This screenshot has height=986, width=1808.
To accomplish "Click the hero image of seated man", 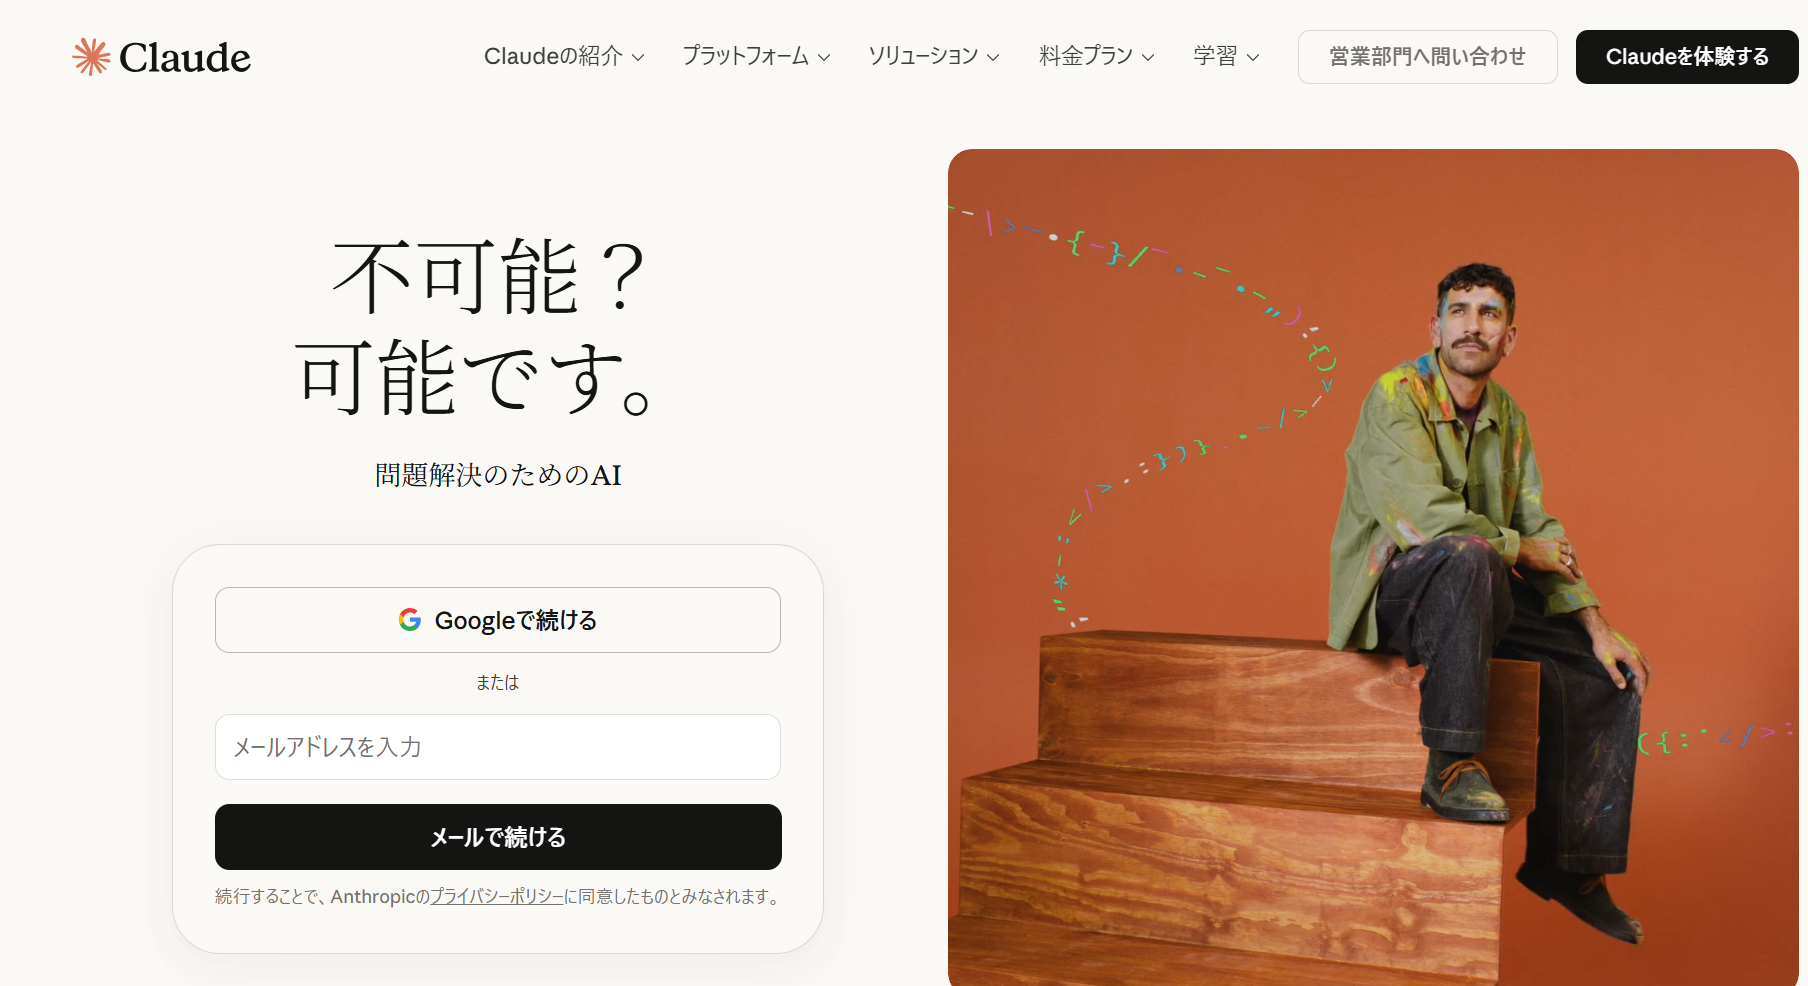I will [x=1373, y=567].
